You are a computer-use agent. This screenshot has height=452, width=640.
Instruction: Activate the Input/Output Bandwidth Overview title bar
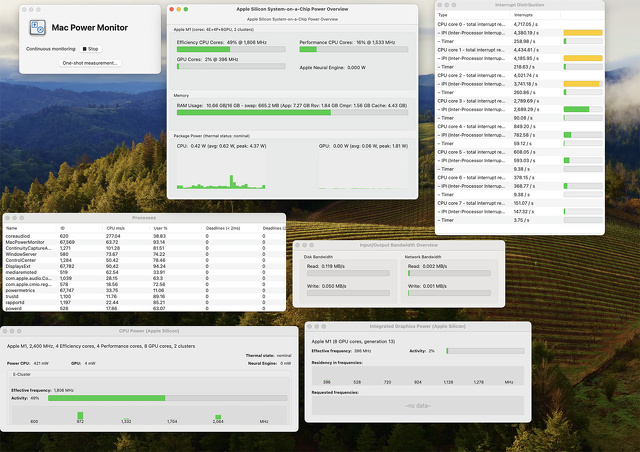pyautogui.click(x=398, y=245)
